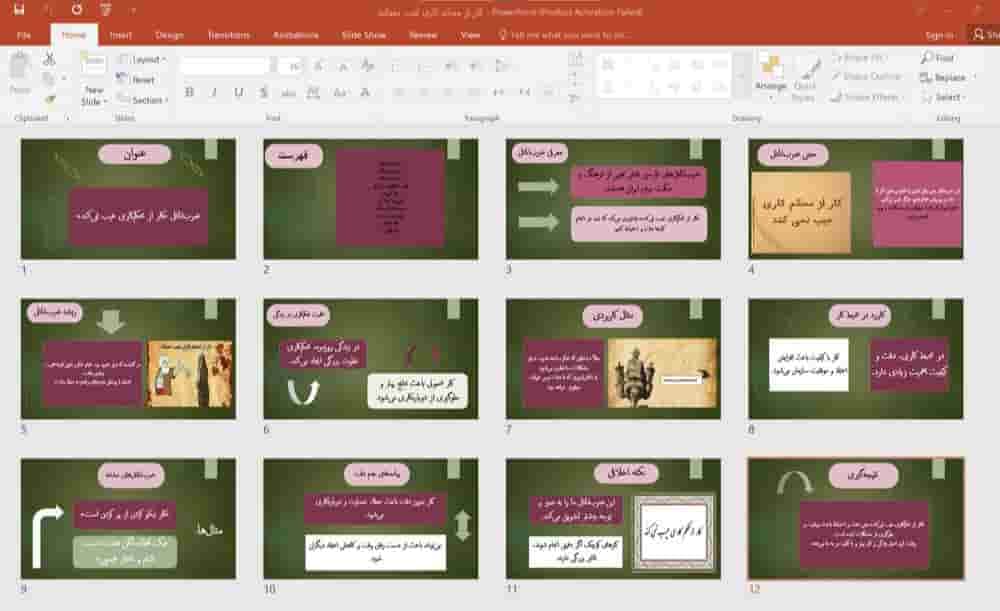Click the Share person icon
Image resolution: width=1000 pixels, height=611 pixels.
point(979,34)
